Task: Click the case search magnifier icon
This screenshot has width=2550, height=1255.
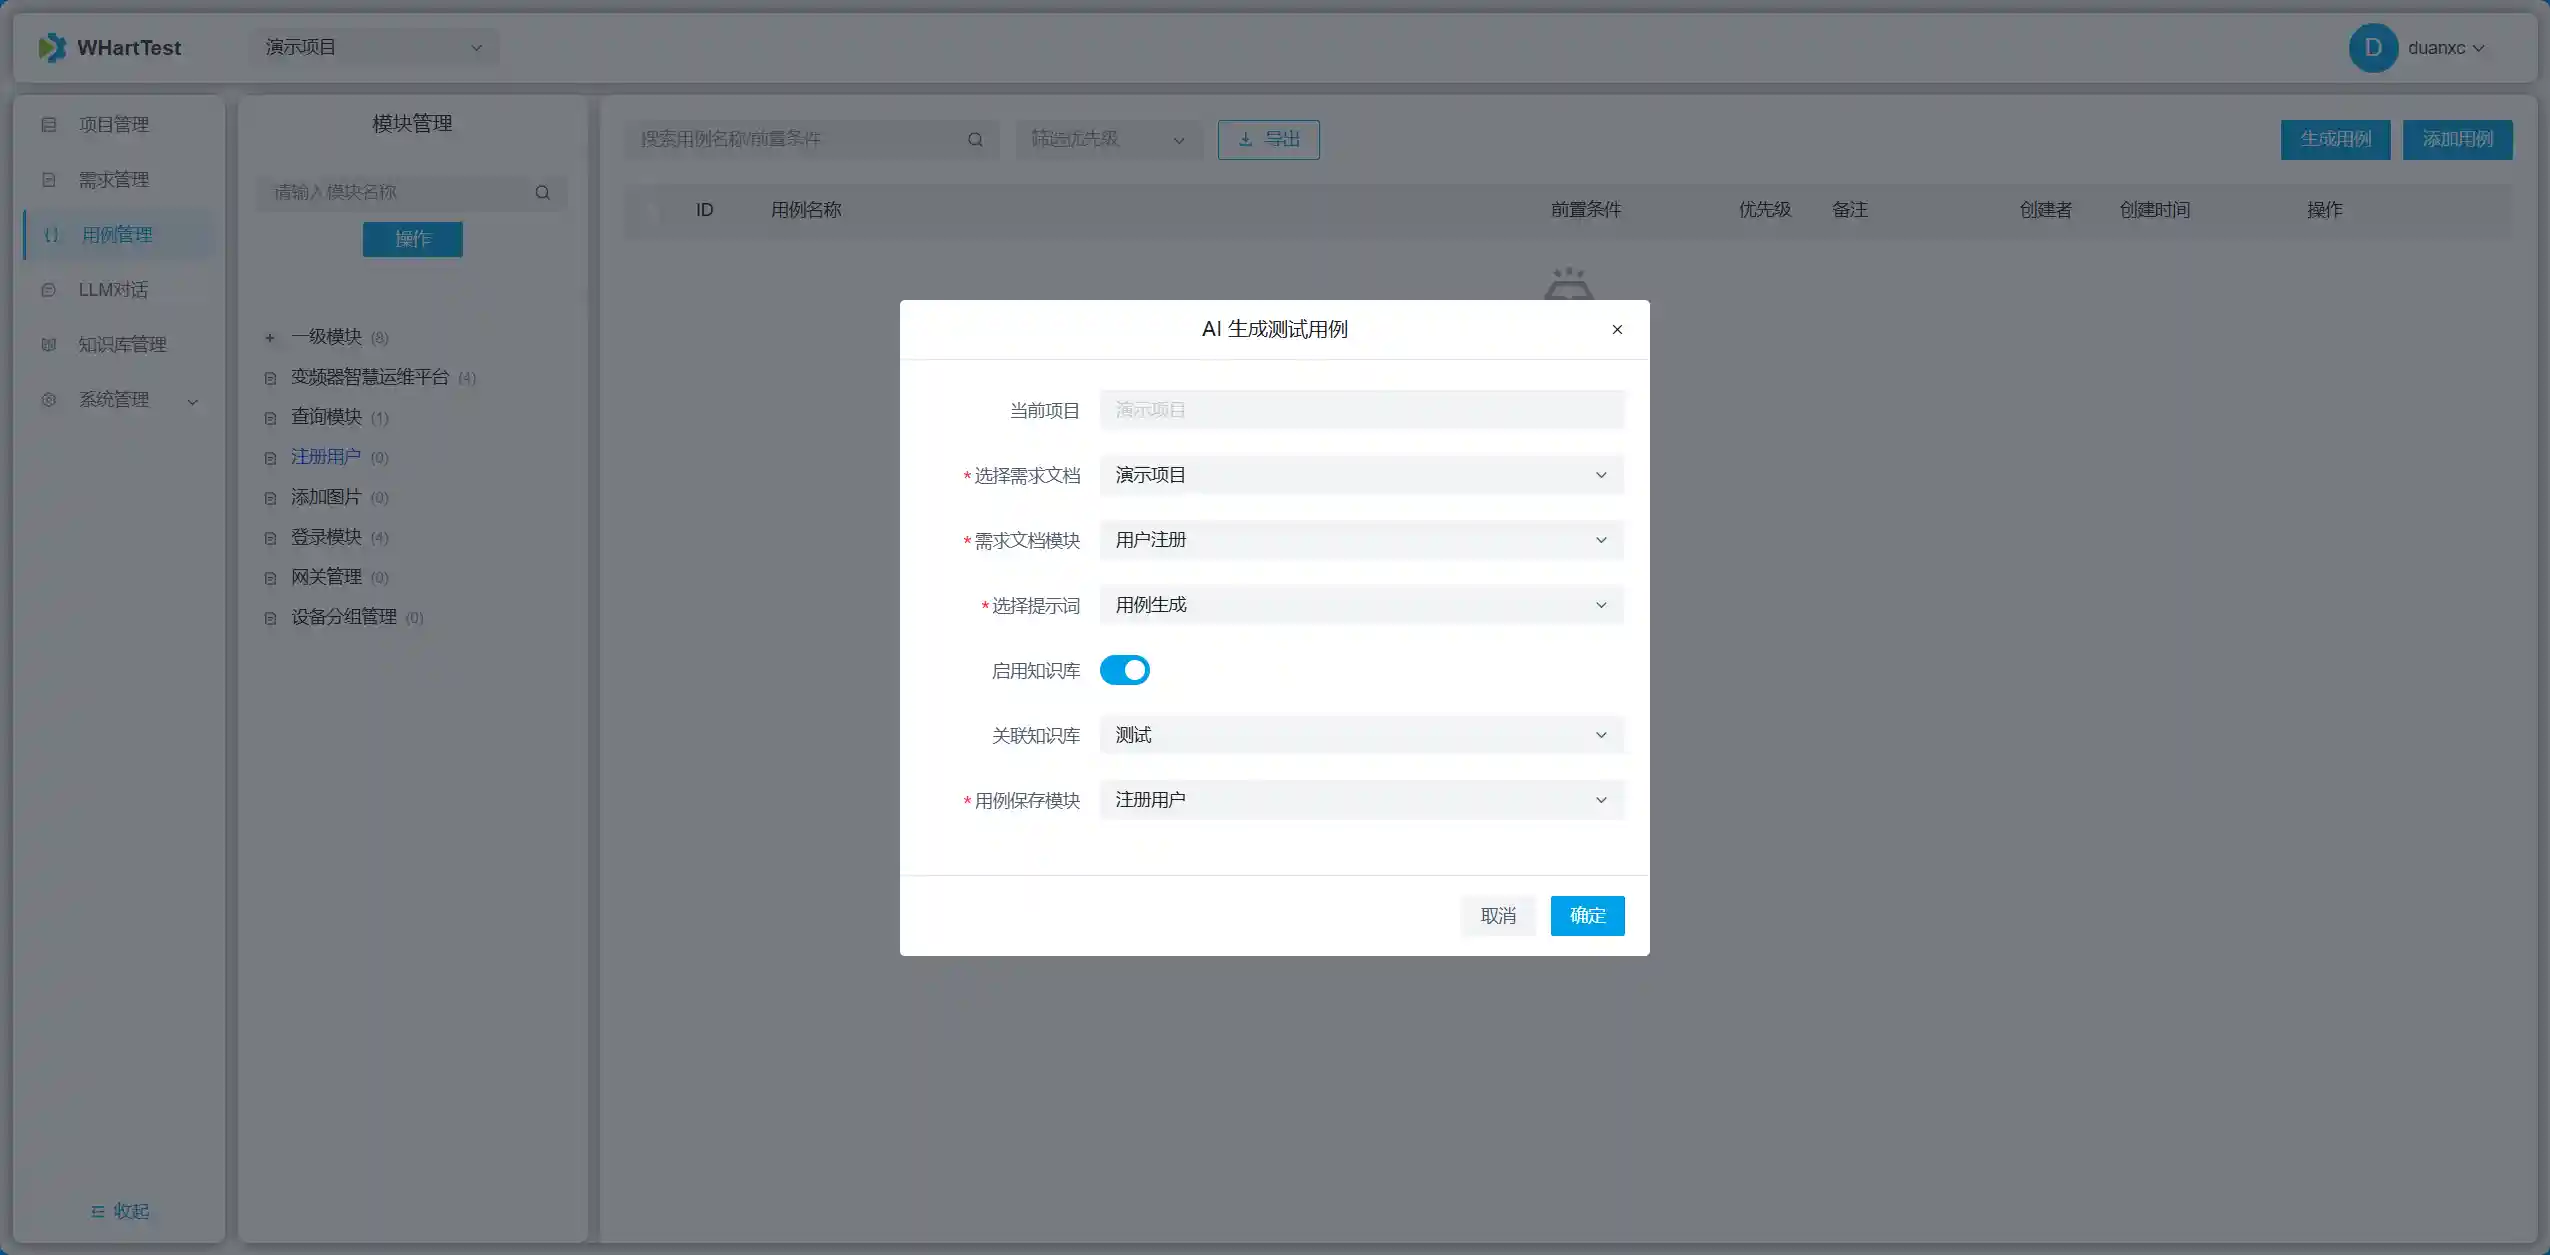Action: [975, 140]
